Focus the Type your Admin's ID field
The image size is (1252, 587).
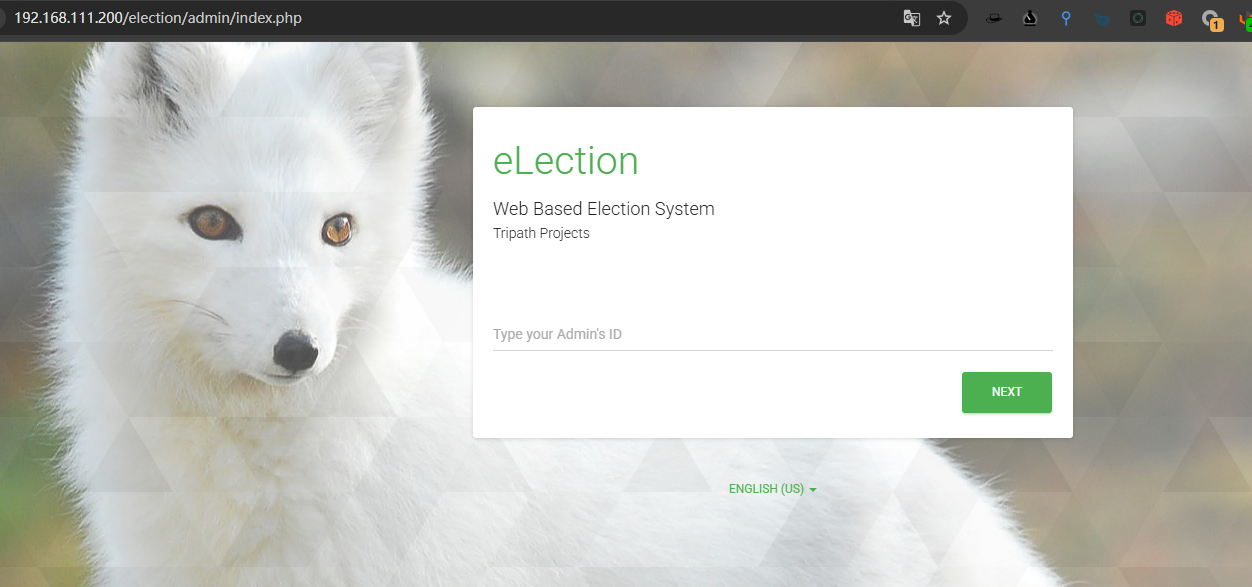click(772, 334)
